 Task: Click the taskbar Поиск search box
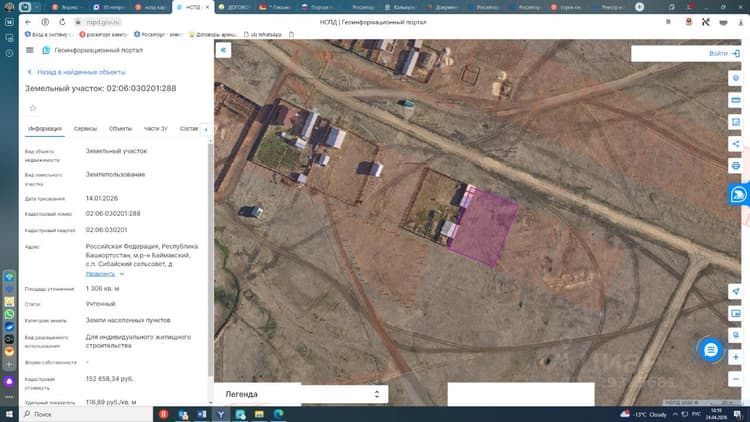pos(86,414)
